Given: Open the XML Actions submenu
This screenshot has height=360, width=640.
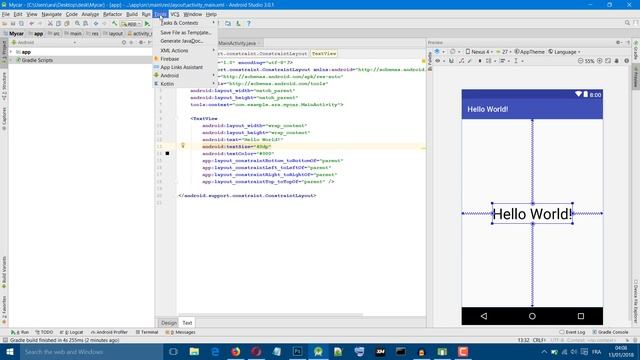Looking at the screenshot, I should 185,51.
